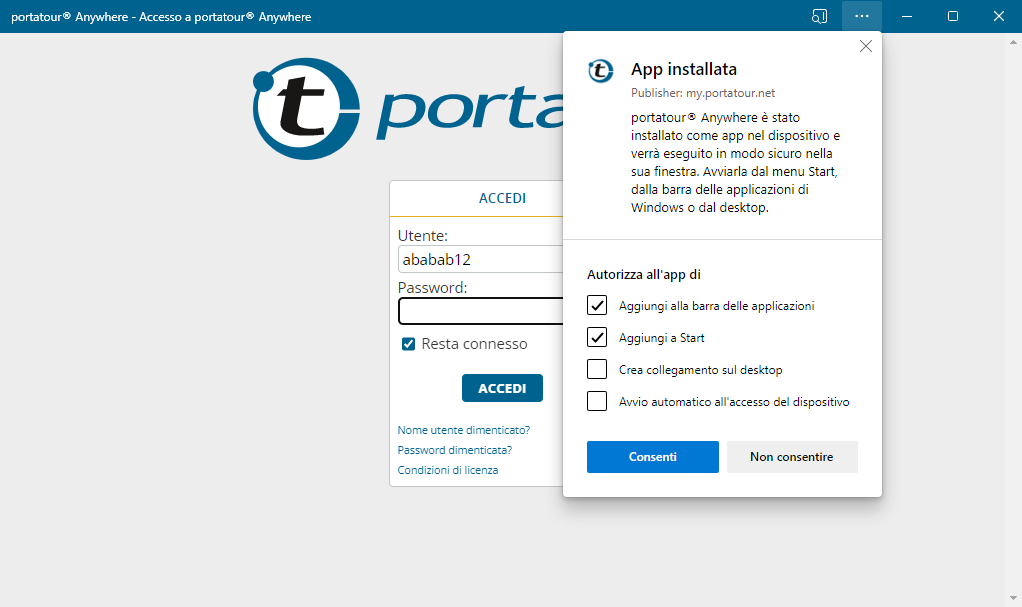
Task: Click the large portatour logo emblem
Action: click(x=306, y=109)
